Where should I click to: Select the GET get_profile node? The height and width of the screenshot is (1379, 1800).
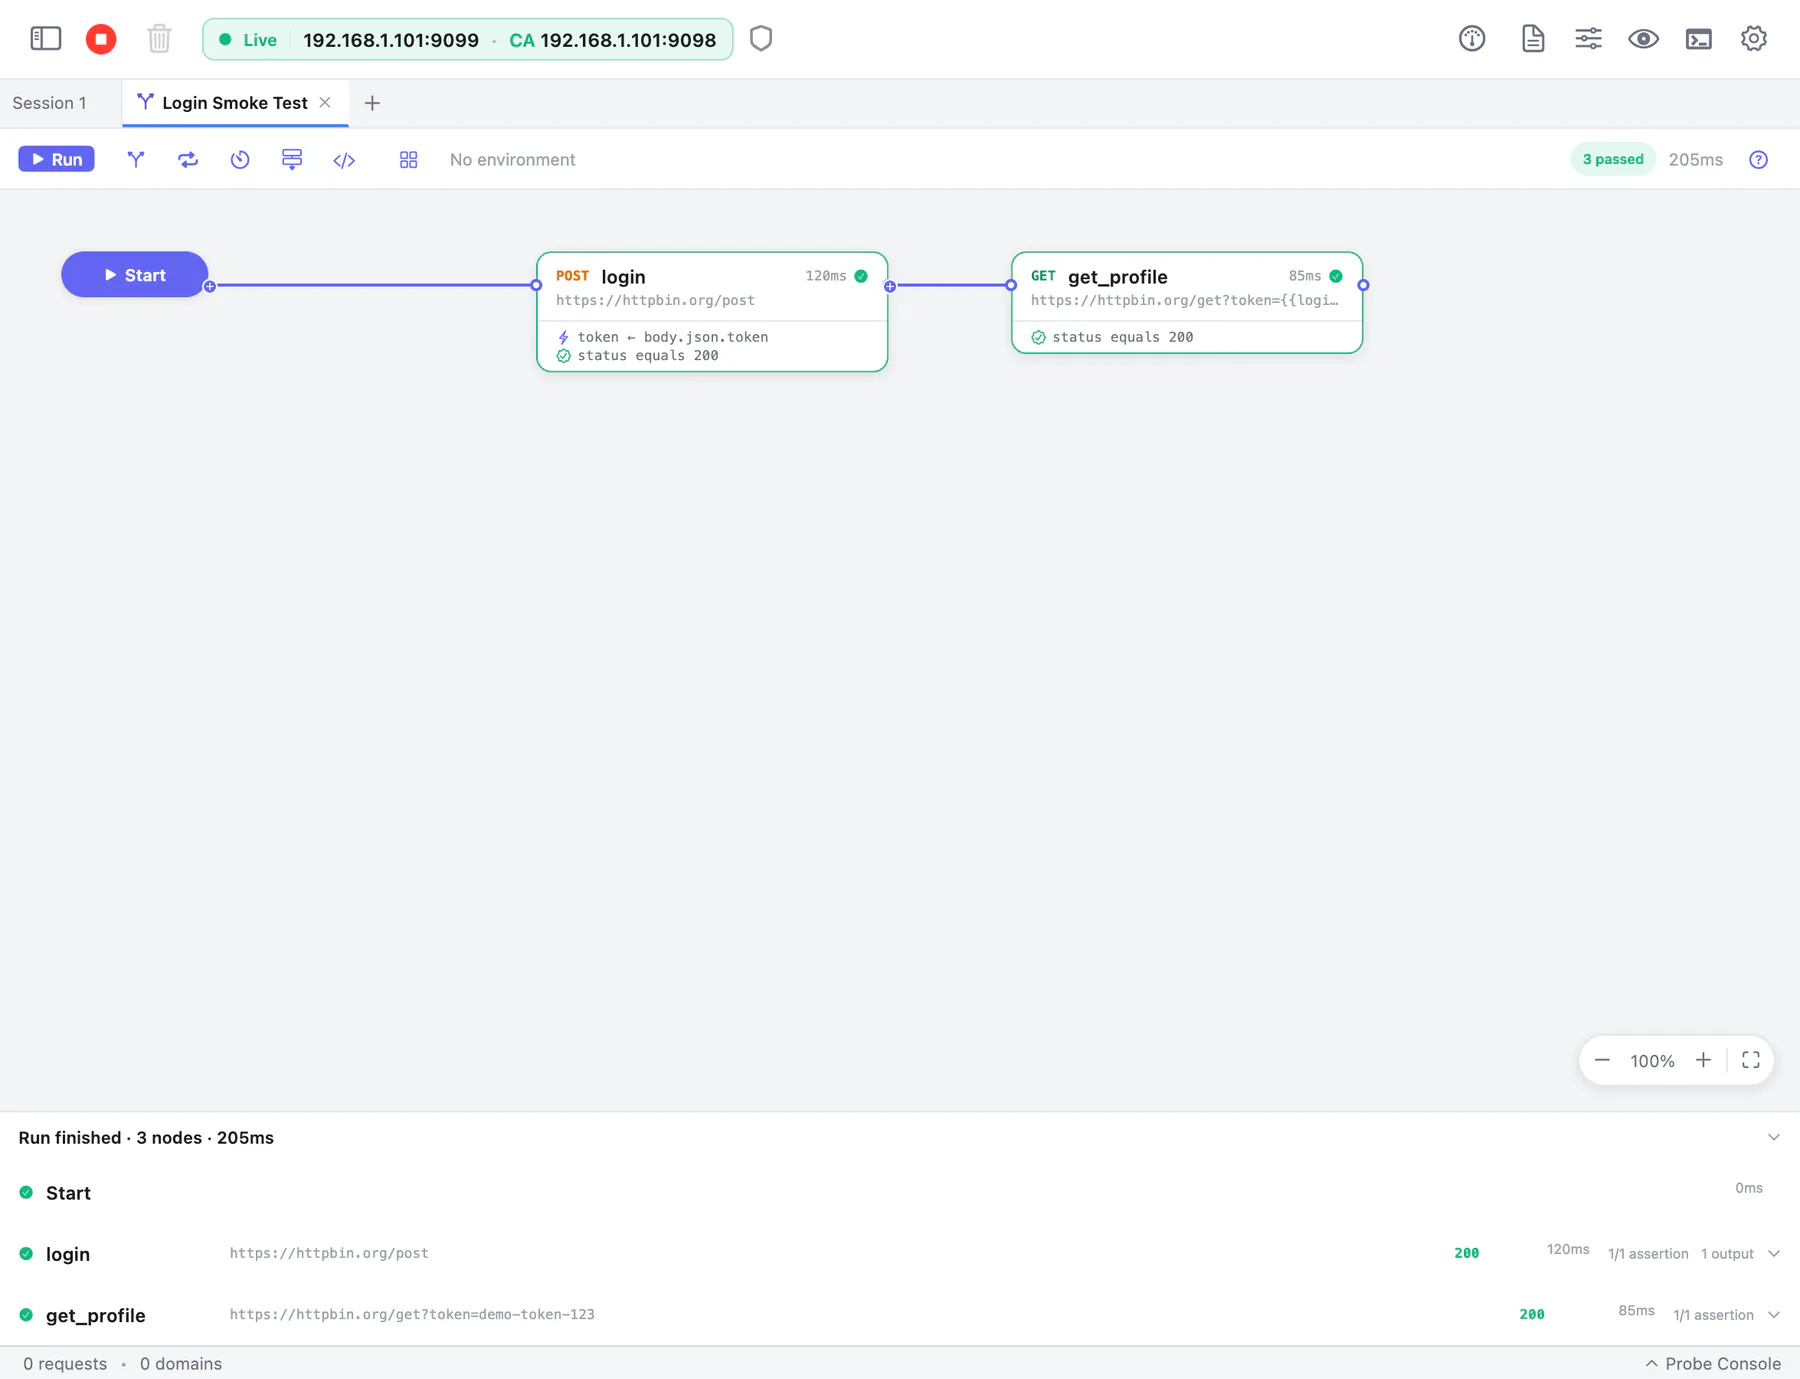point(1187,302)
